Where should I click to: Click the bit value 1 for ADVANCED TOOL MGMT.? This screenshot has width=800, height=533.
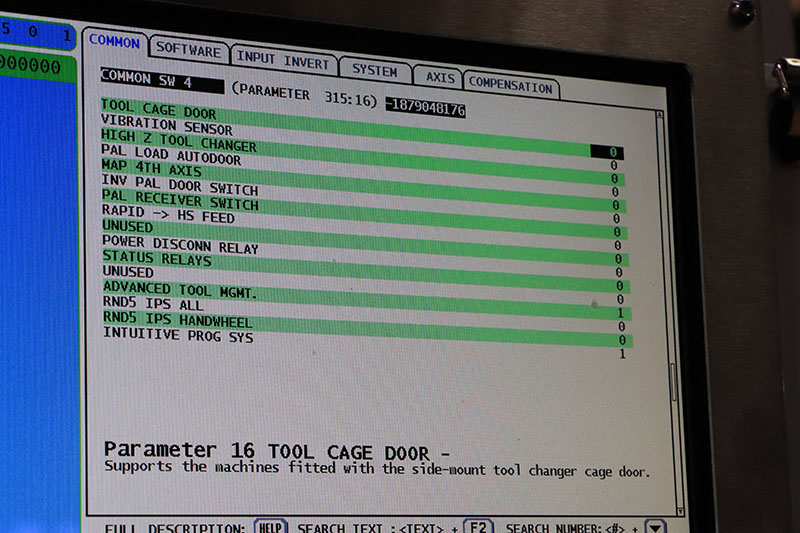coord(620,313)
